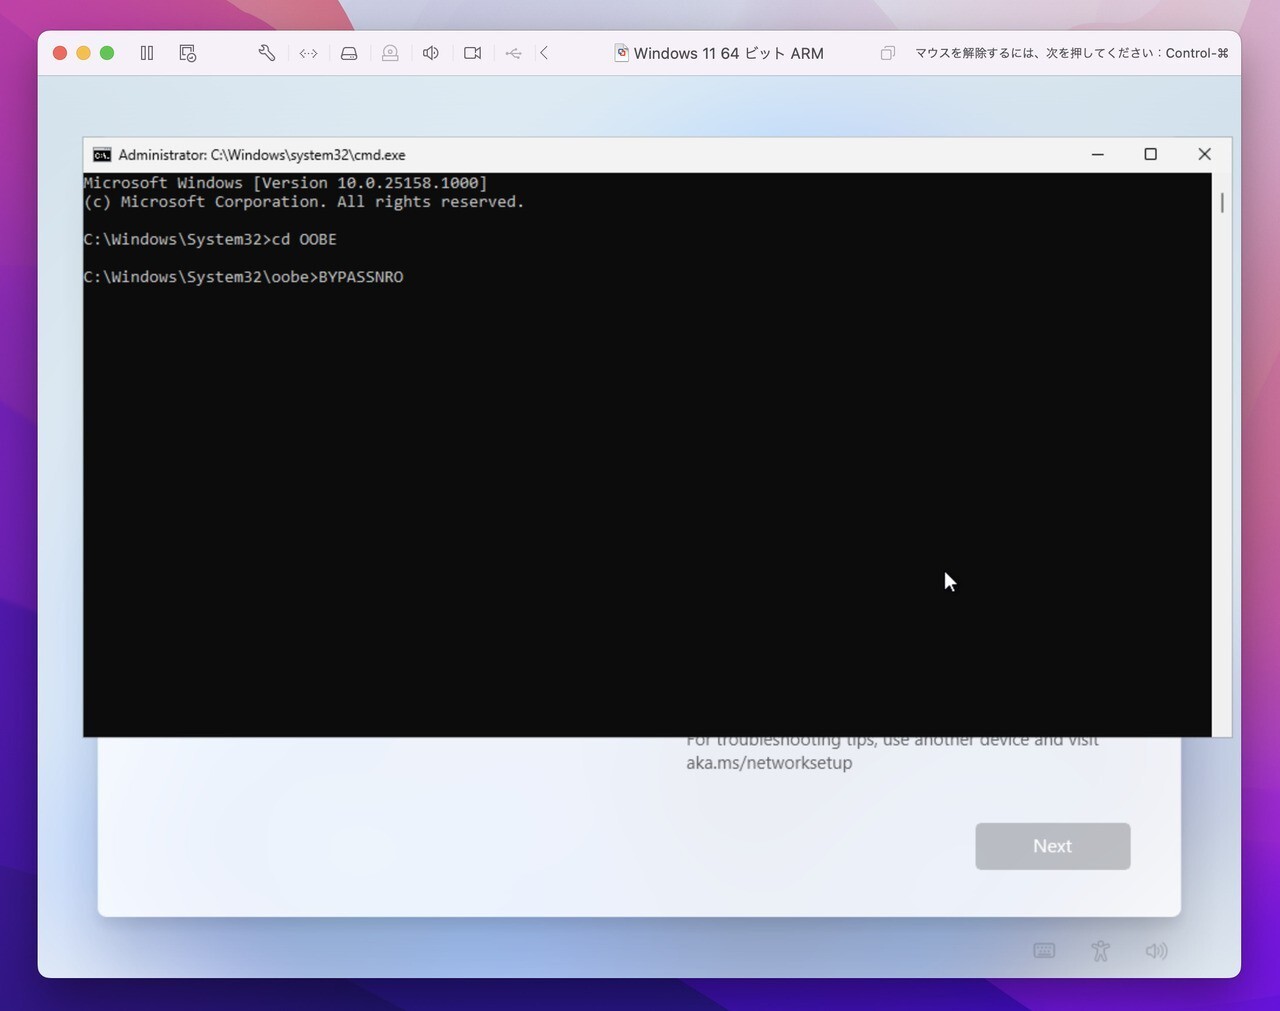Click the 'cd OOBE' command line

tap(210, 240)
